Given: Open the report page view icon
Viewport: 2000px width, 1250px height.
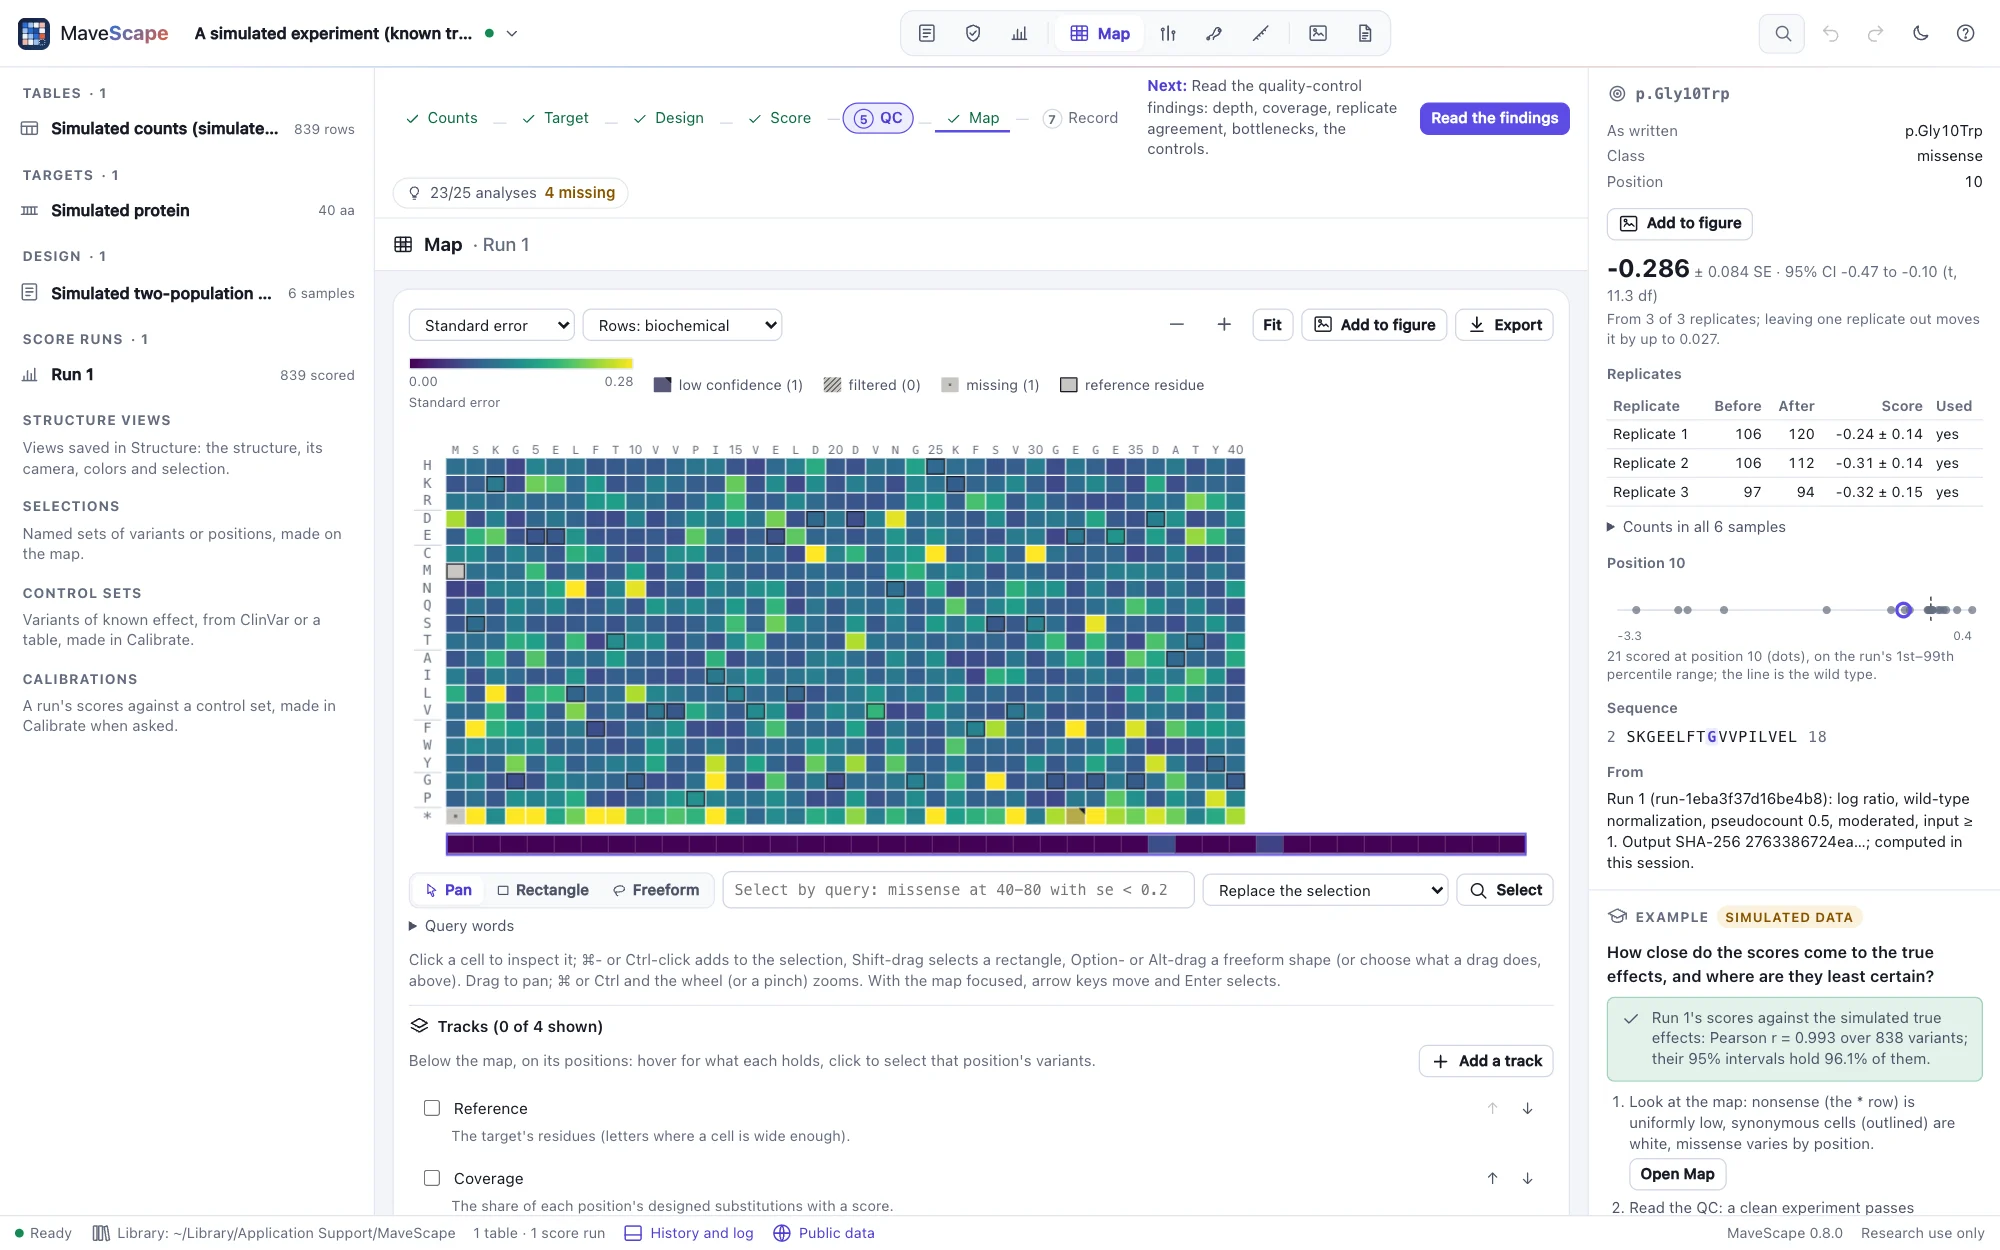Looking at the screenshot, I should pos(1365,33).
